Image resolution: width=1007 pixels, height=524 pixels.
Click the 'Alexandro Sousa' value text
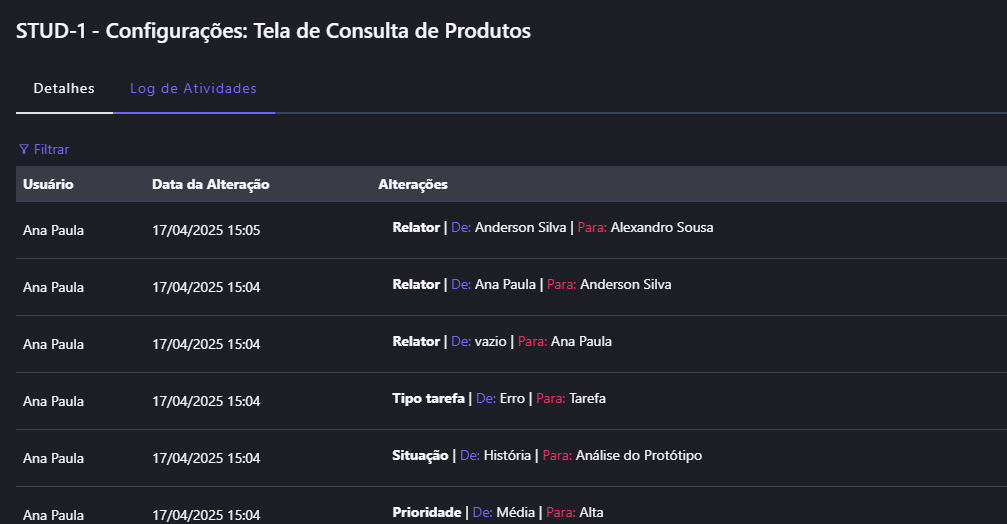[662, 228]
